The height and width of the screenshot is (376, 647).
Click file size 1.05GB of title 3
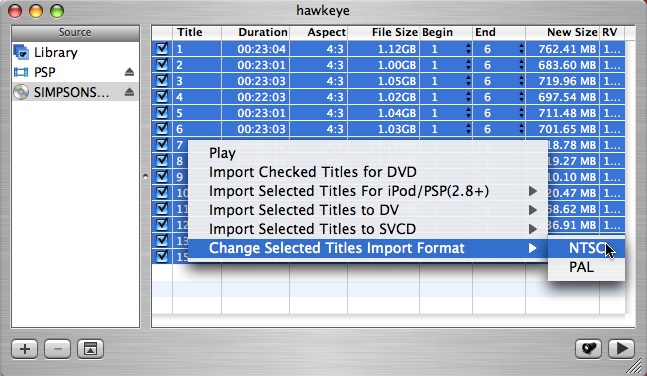point(397,81)
